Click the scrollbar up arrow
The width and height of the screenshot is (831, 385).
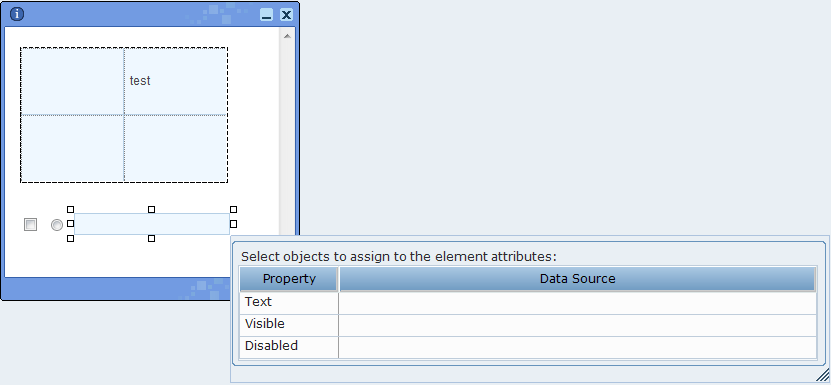pos(287,36)
